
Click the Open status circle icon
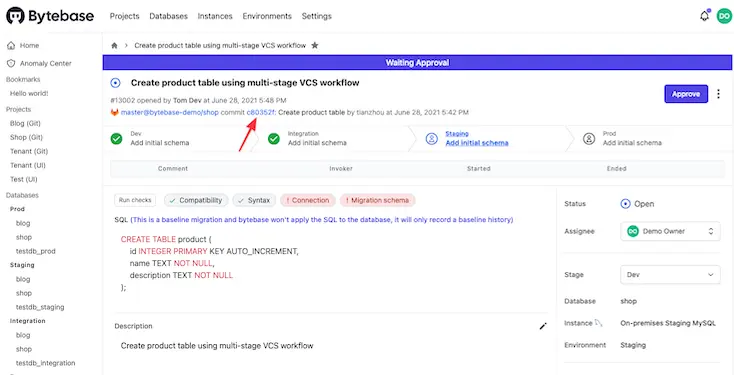pyautogui.click(x=625, y=204)
